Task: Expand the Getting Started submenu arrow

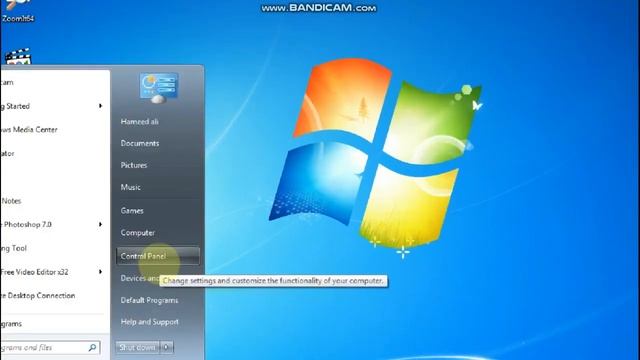Action: coord(100,106)
